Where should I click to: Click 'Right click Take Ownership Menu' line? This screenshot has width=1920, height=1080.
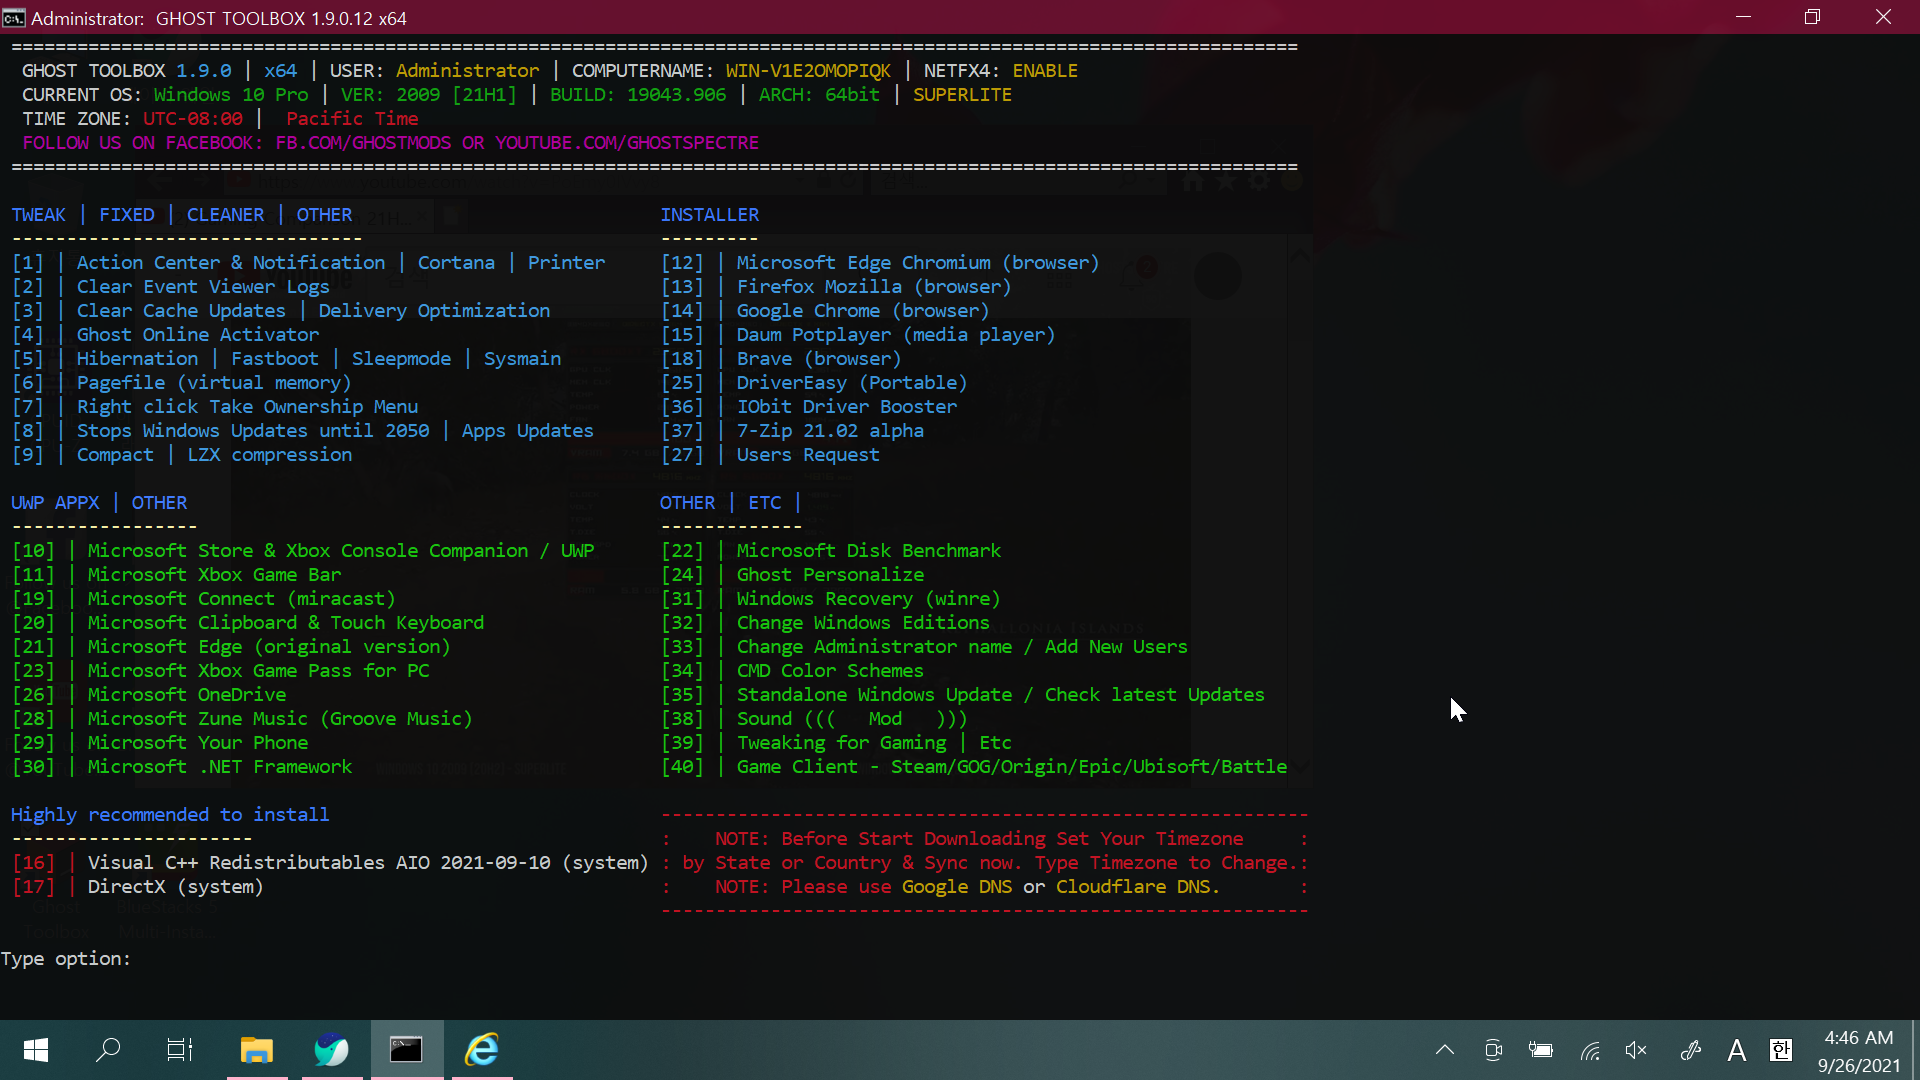click(x=247, y=407)
